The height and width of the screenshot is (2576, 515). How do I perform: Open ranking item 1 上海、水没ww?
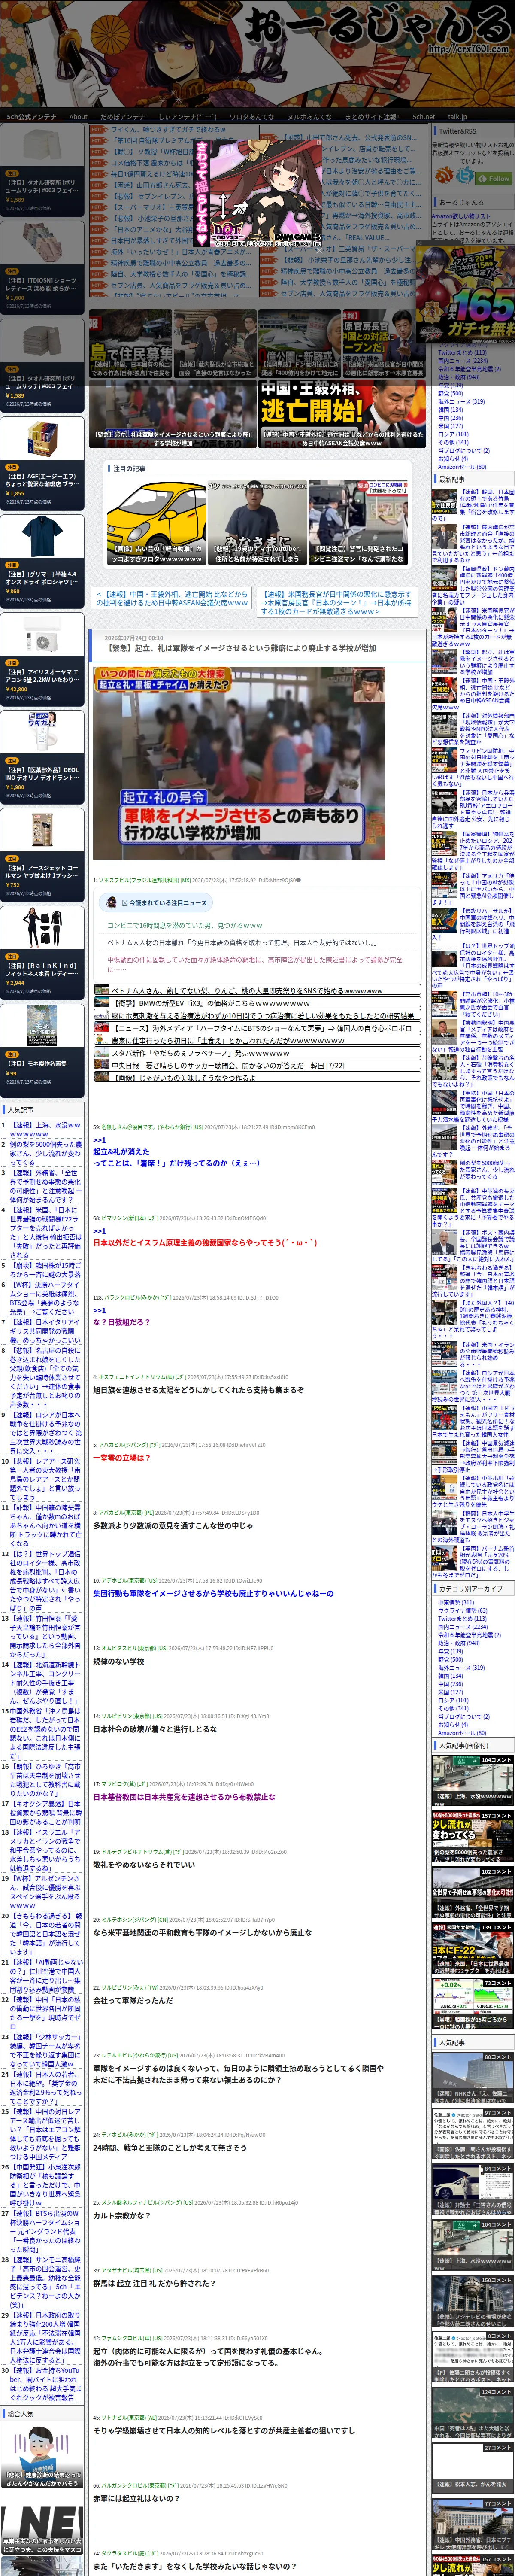coord(45,1129)
